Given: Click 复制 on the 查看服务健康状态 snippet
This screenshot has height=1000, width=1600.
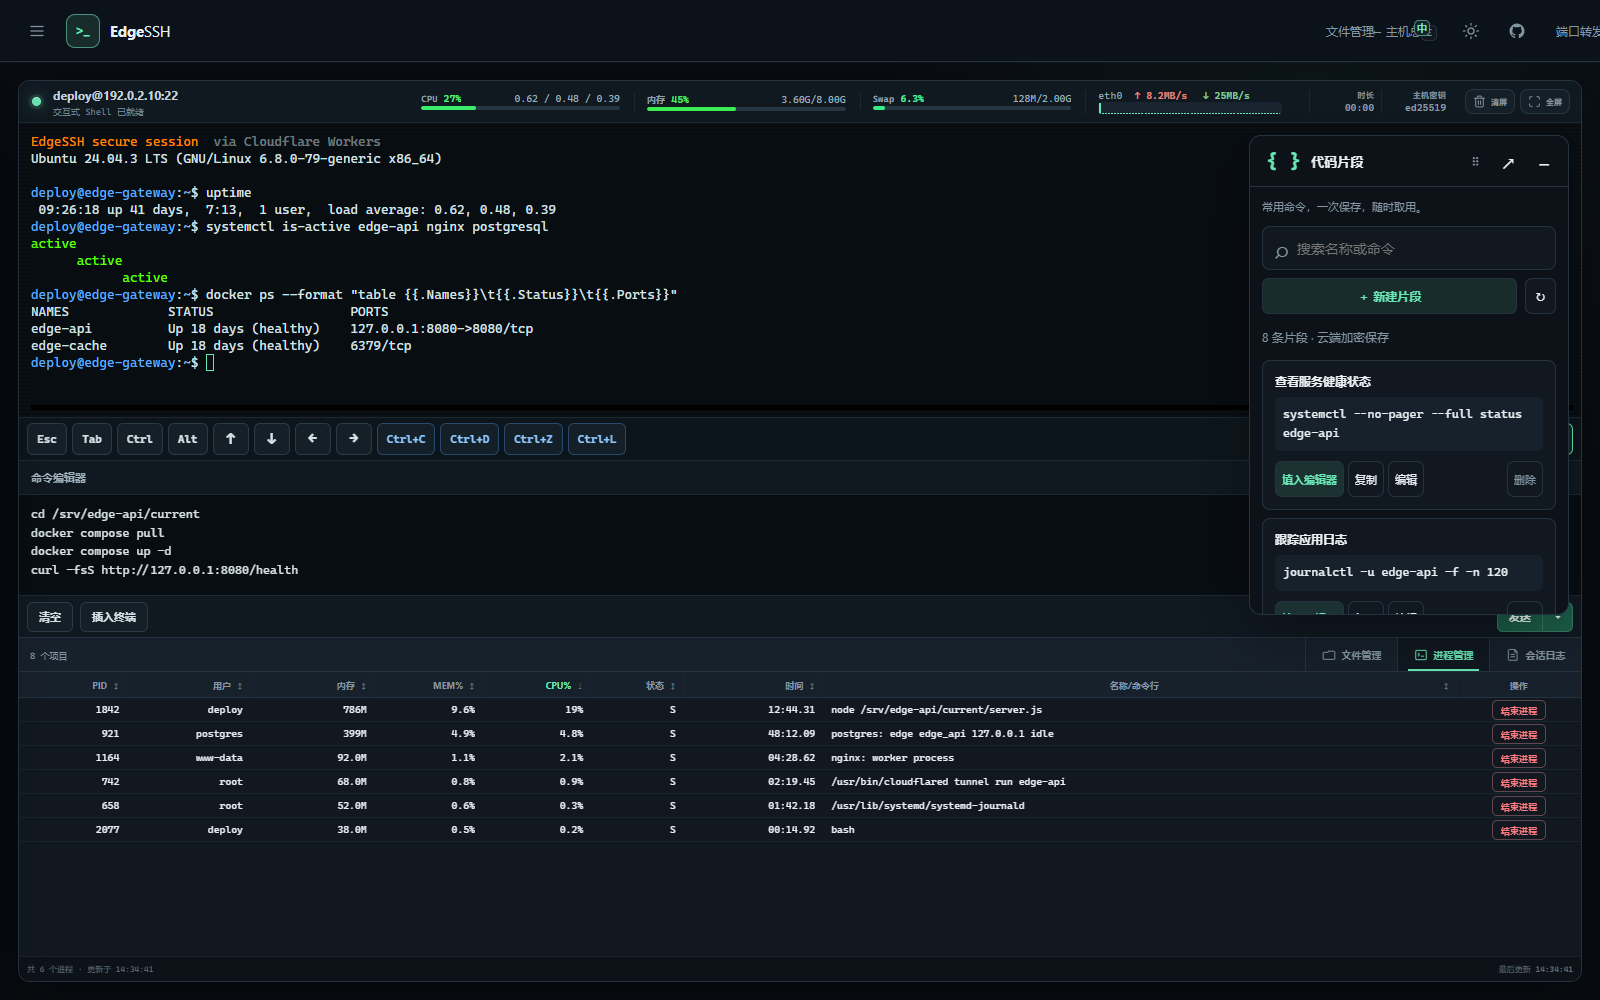Looking at the screenshot, I should tap(1366, 479).
